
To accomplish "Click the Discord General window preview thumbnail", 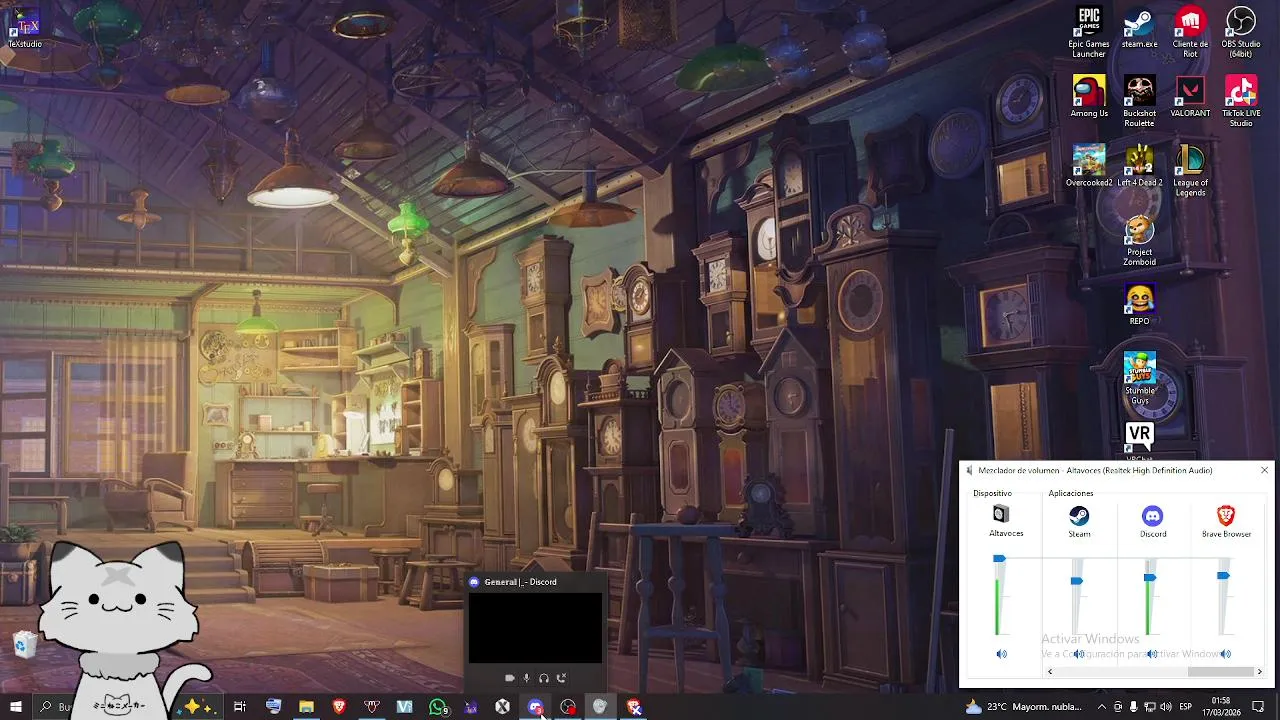I will tap(535, 627).
